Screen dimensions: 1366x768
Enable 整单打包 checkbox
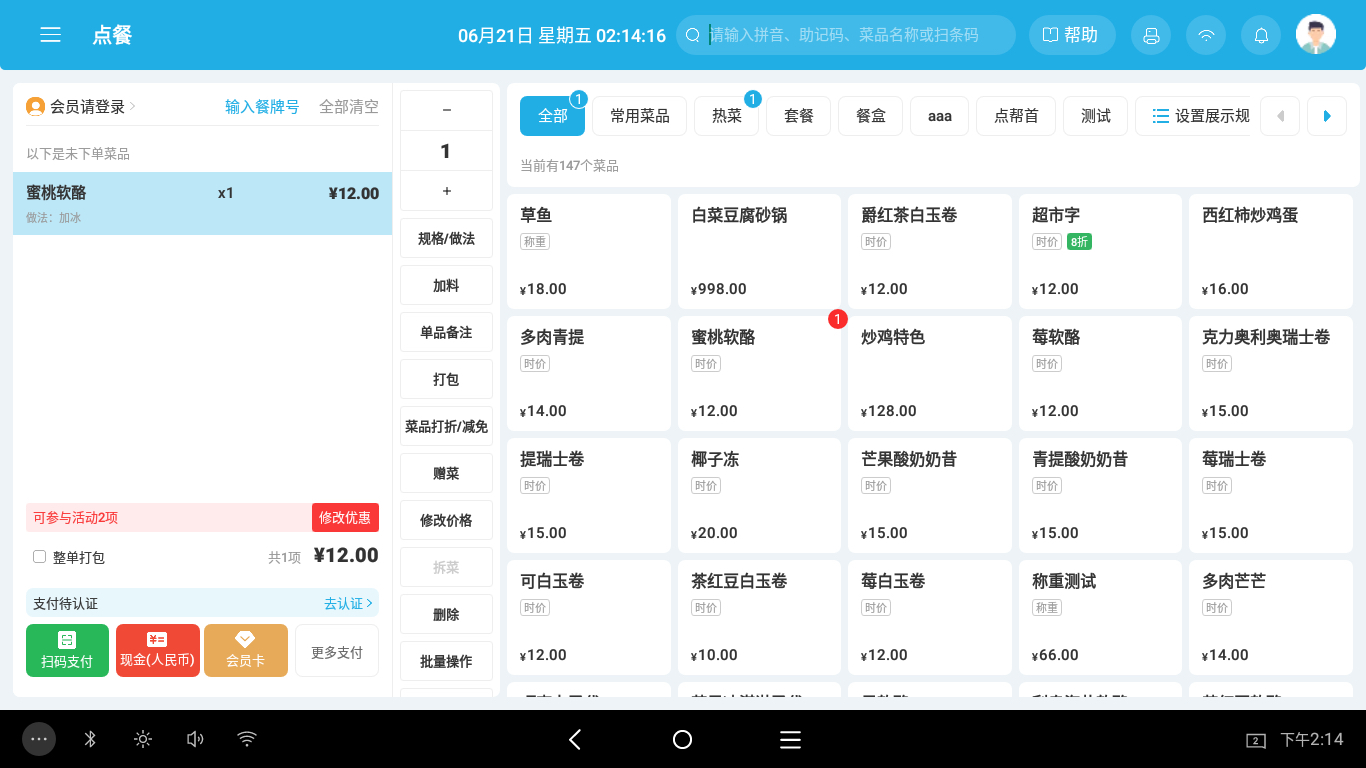click(40, 557)
